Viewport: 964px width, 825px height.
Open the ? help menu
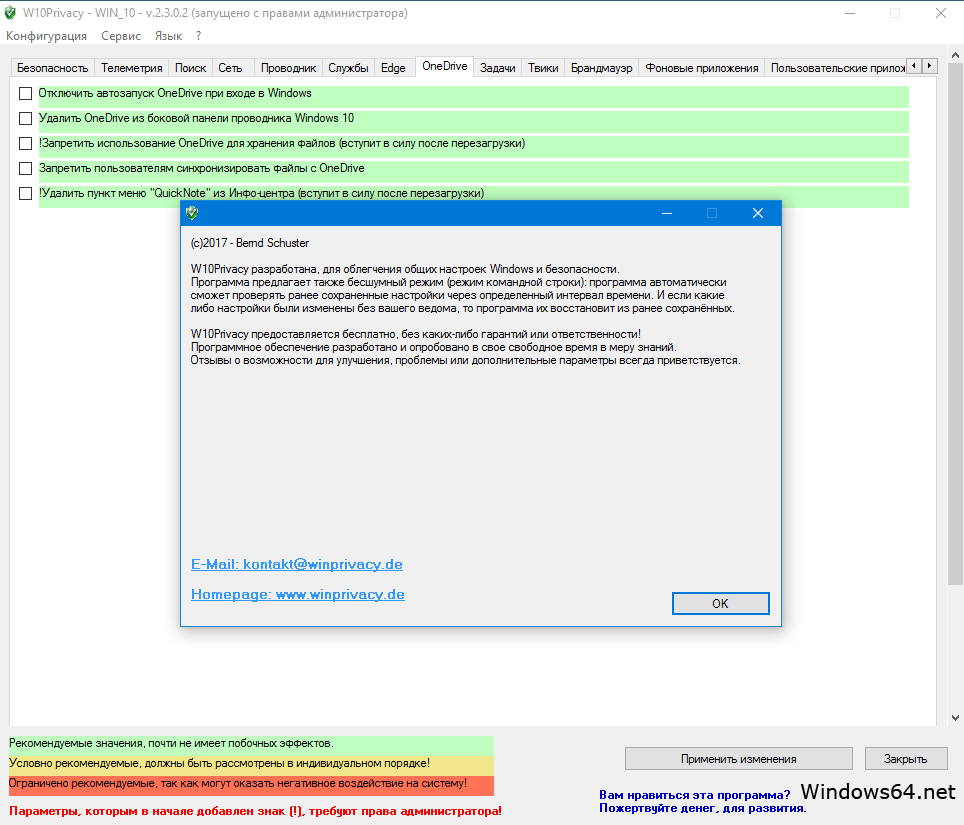(x=198, y=36)
